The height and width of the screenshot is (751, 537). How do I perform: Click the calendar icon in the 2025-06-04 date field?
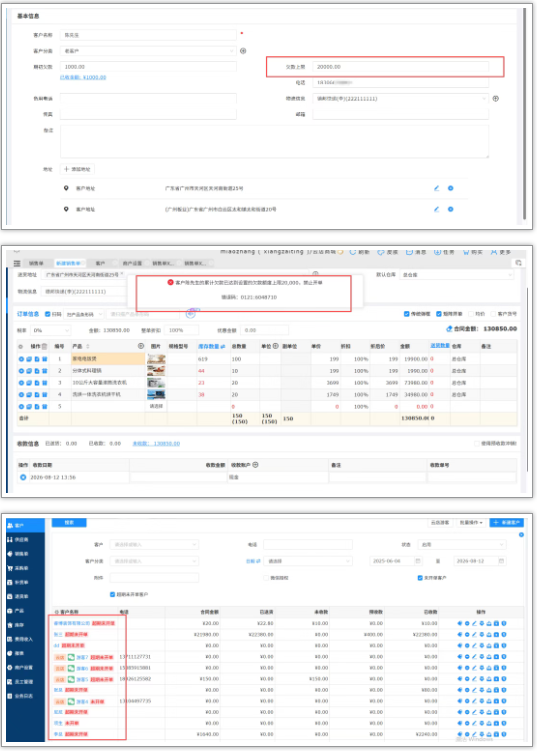(x=418, y=561)
